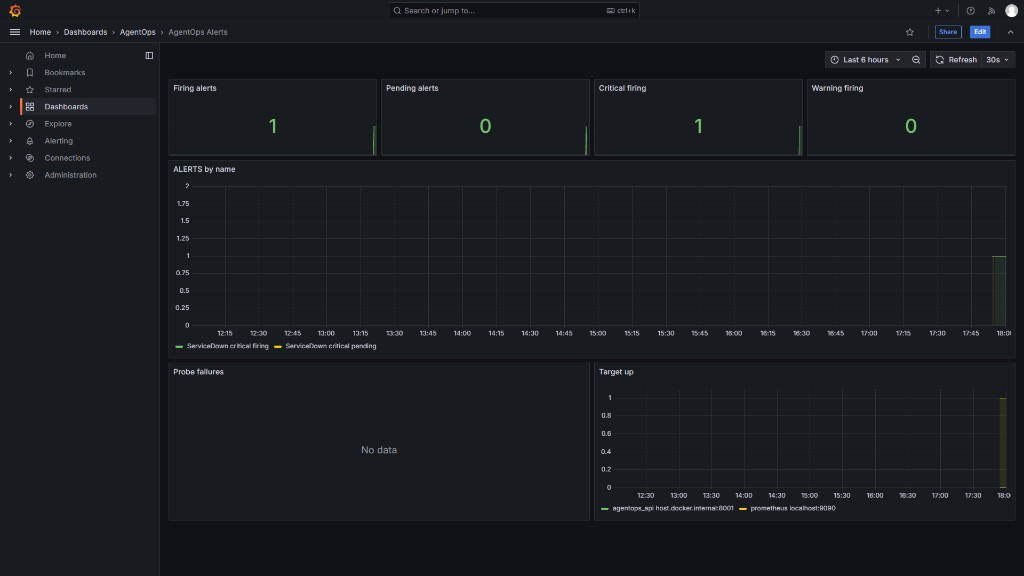Image resolution: width=1024 pixels, height=576 pixels.
Task: Click the Explore compass icon
Action: pyautogui.click(x=30, y=123)
